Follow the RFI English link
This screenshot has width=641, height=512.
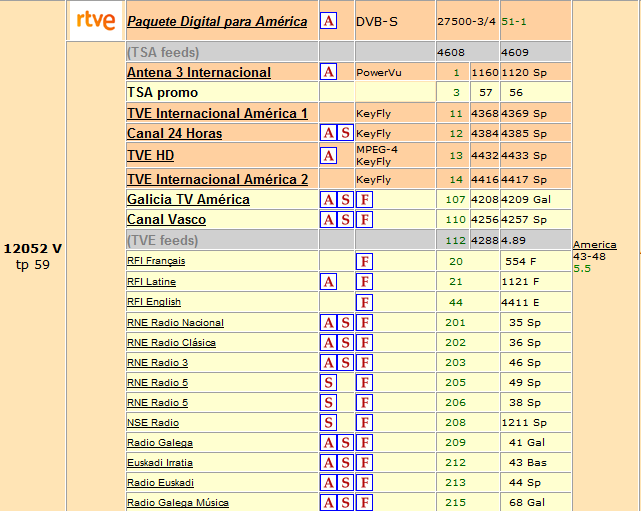(x=154, y=302)
